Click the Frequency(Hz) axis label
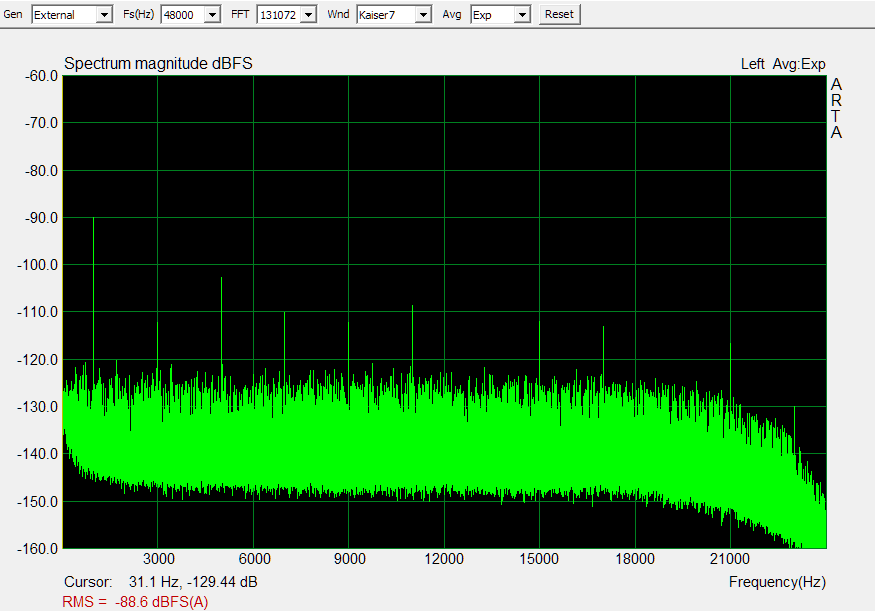The height and width of the screenshot is (611, 875). [x=777, y=582]
